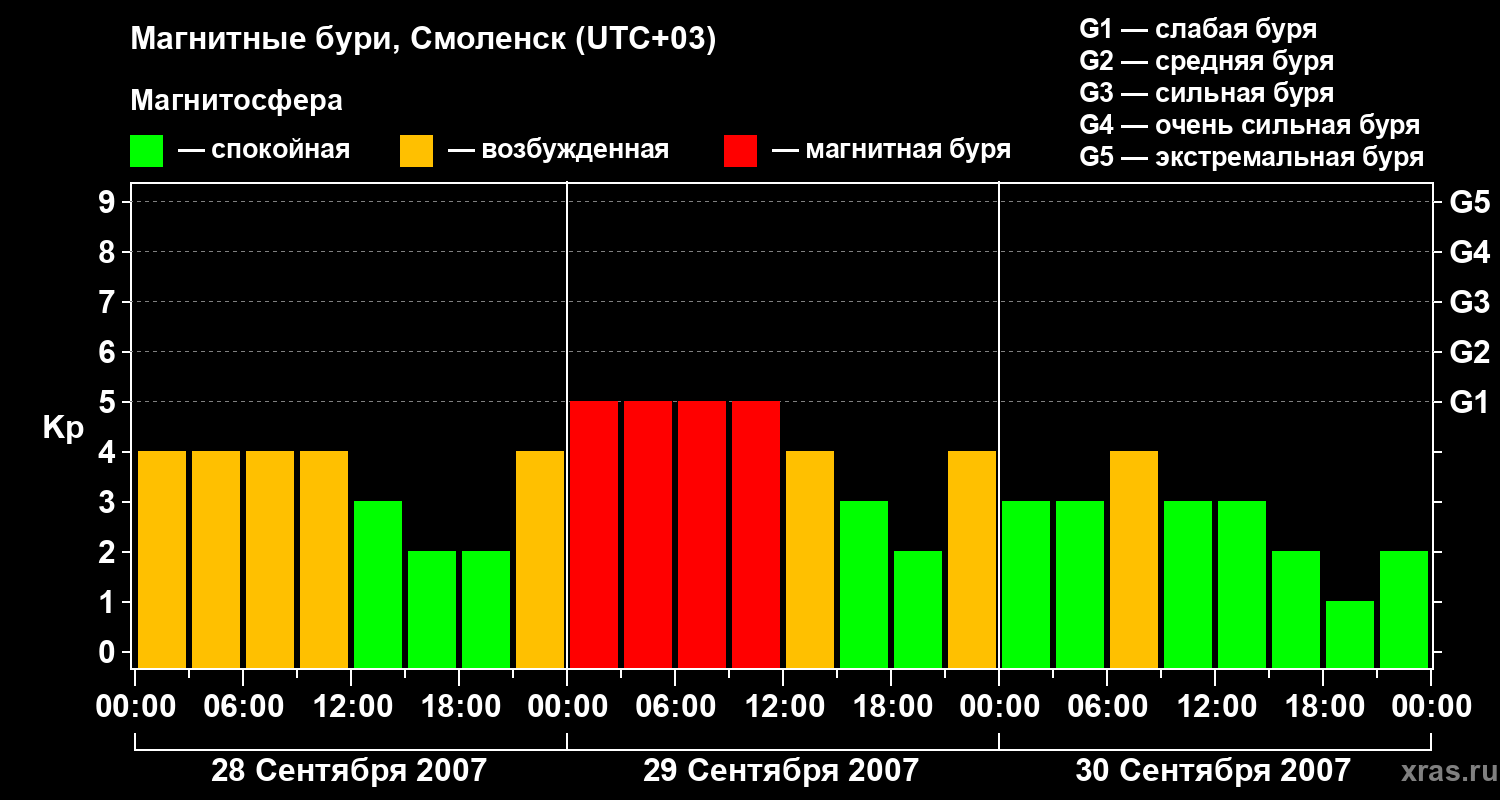Click the 'G3 — сильная буря' description
Viewport: 1500px width, 800px height.
[x=1206, y=93]
